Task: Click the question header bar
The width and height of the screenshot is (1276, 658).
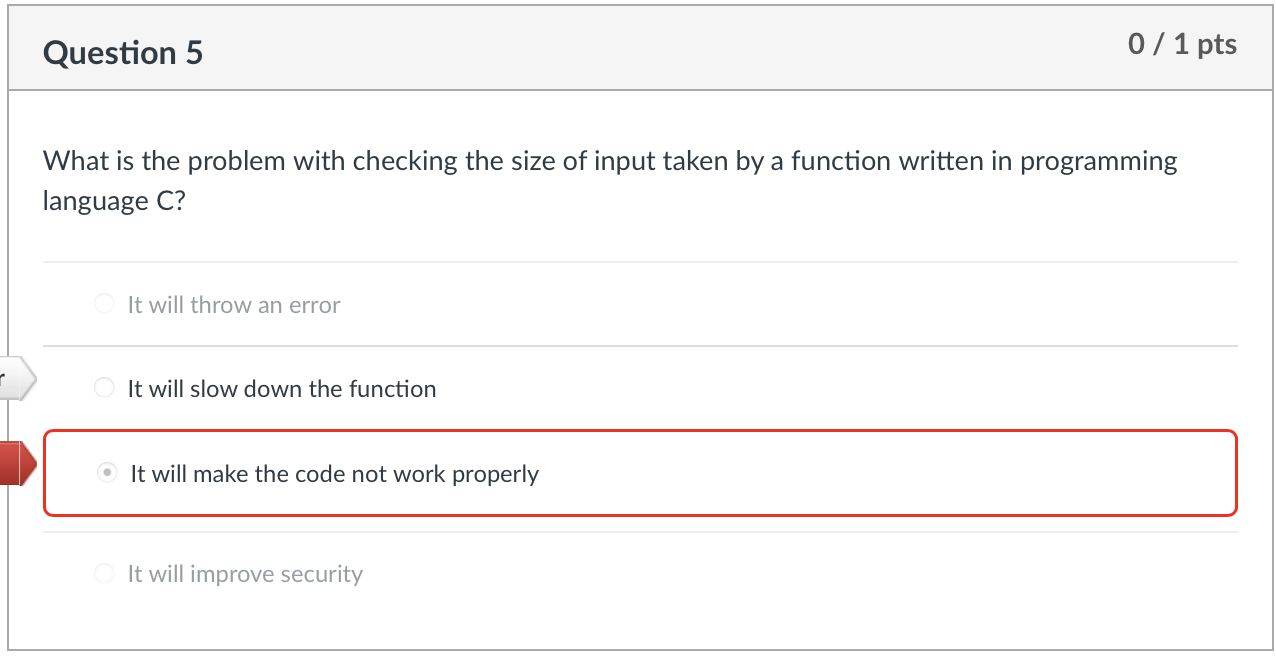Action: 640,47
